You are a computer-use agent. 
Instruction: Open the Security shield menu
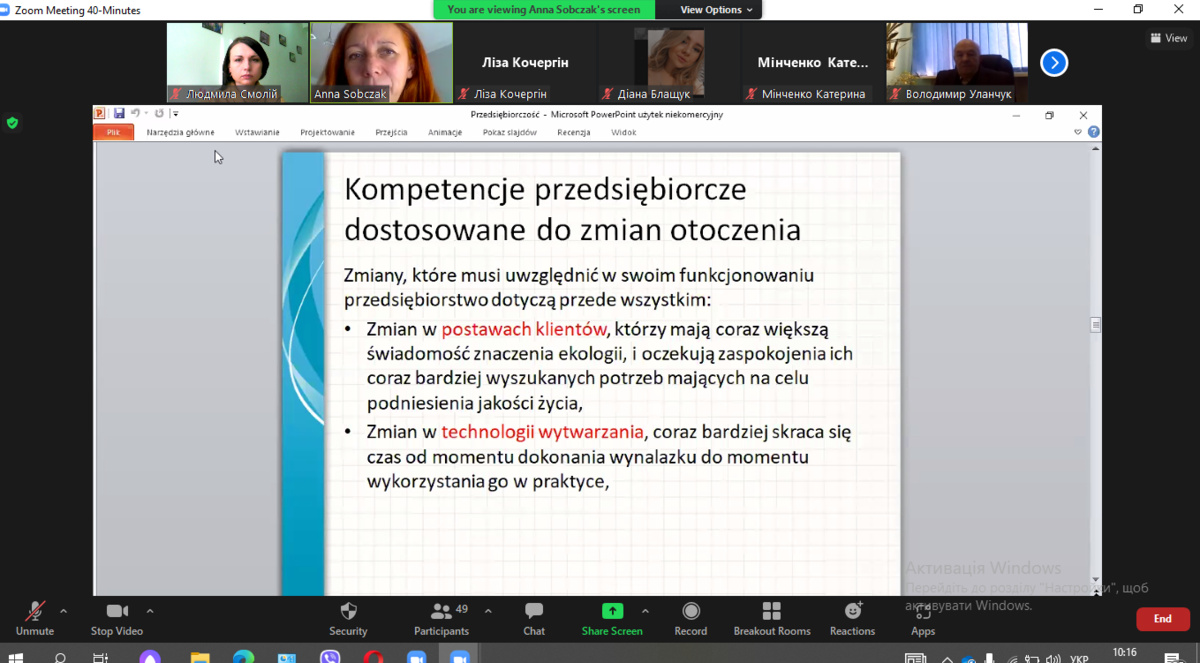point(348,619)
